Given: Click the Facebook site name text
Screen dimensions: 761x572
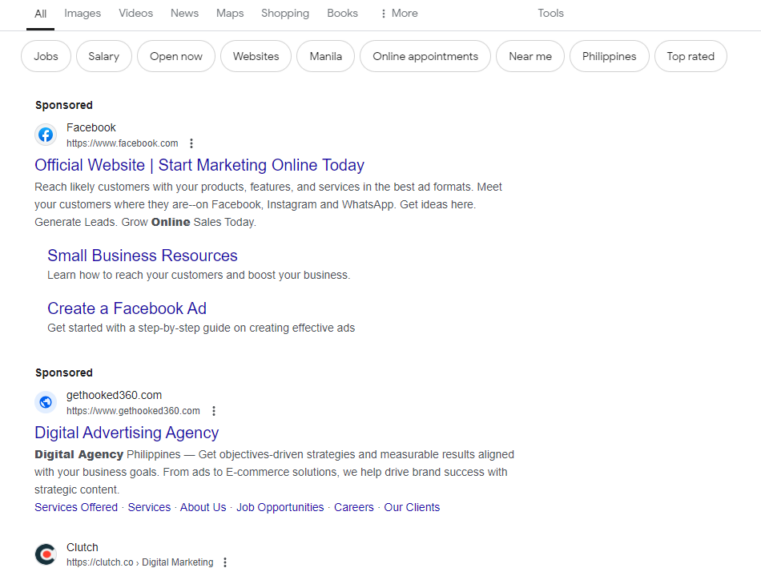Looking at the screenshot, I should point(91,128).
